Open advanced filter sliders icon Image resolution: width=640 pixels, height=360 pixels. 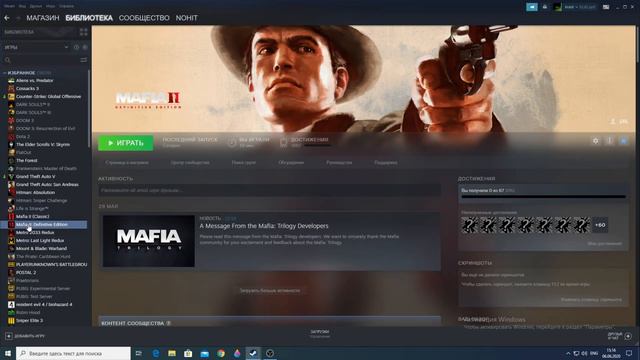coord(84,60)
